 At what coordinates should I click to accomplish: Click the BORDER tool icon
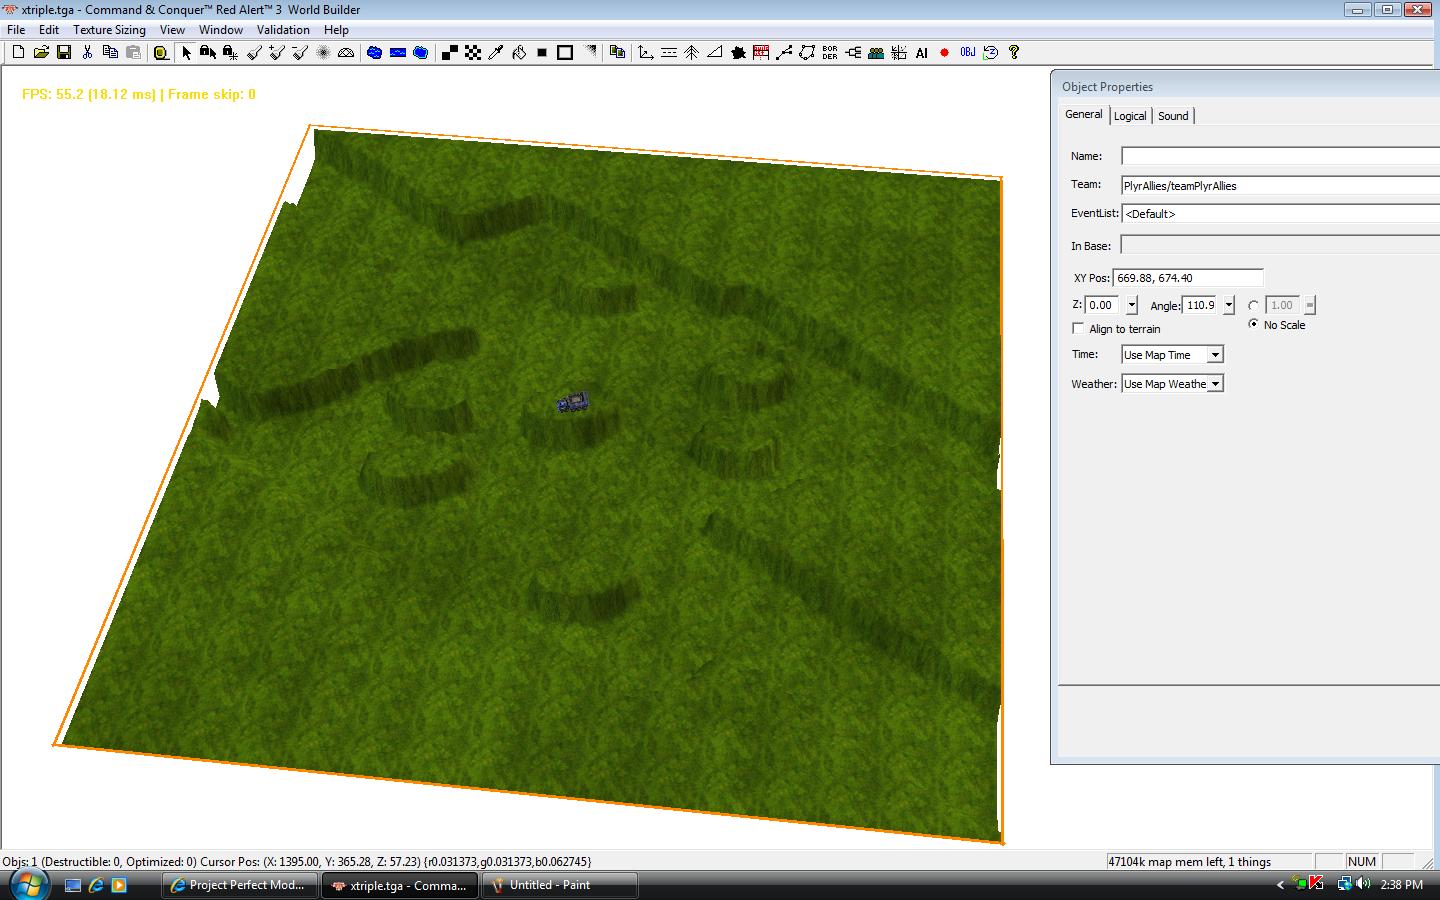pyautogui.click(x=830, y=52)
